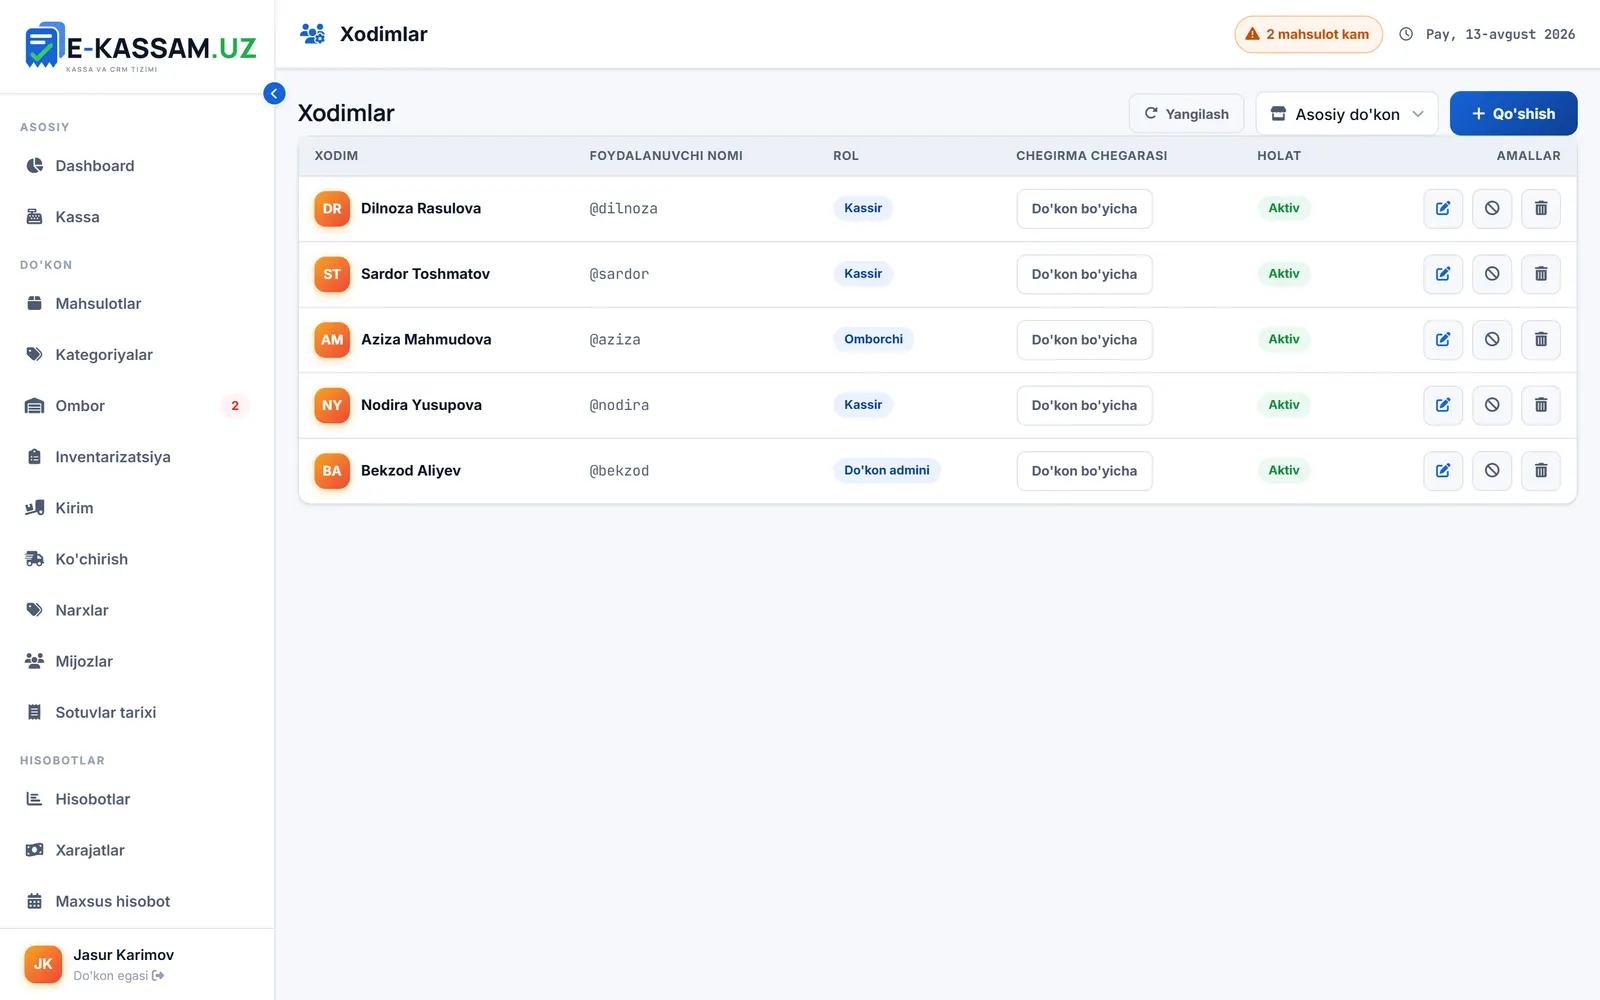This screenshot has height=1000, width=1600.
Task: Open Maxsus hisobot page
Action: (137, 901)
